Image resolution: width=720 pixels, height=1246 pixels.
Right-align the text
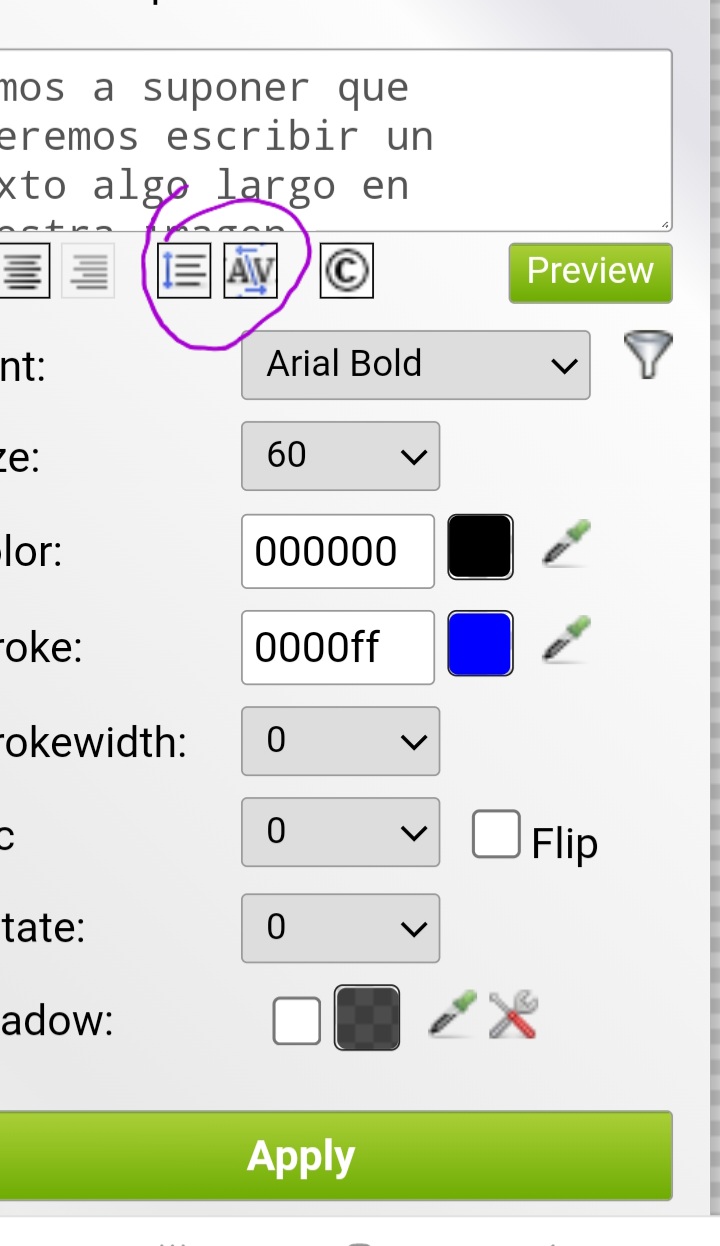point(88,271)
